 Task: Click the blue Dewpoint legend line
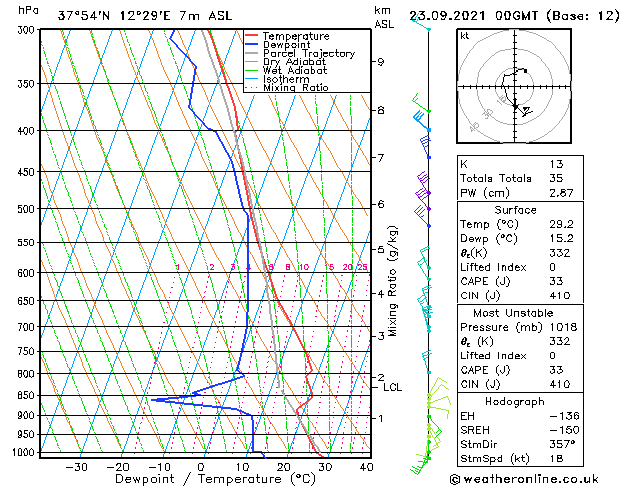pos(252,45)
